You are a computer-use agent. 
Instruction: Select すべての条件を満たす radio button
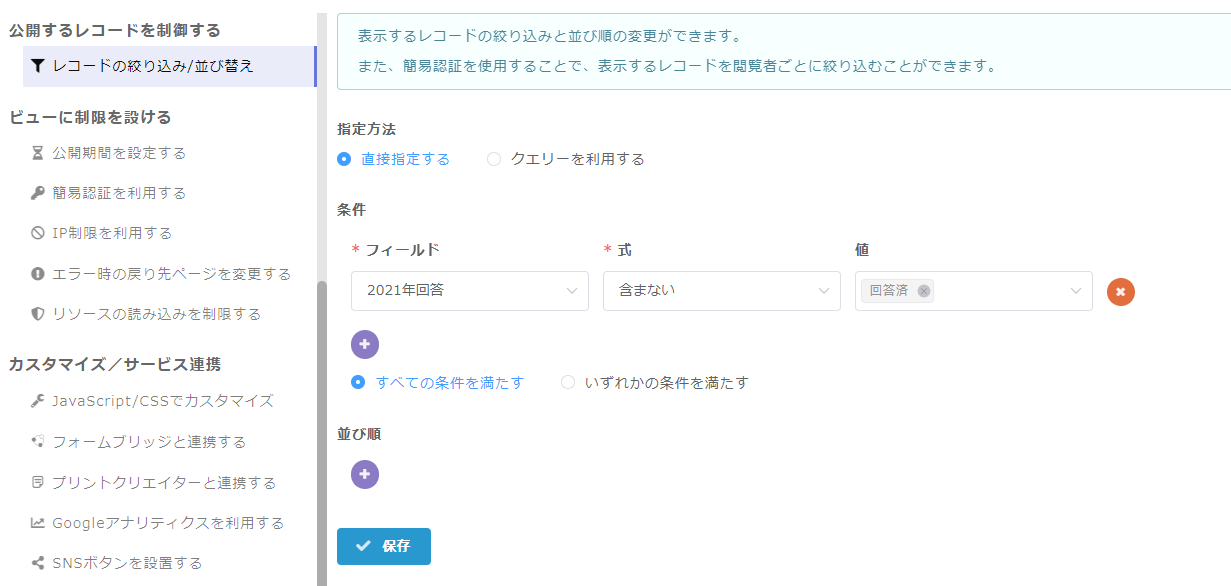(358, 382)
